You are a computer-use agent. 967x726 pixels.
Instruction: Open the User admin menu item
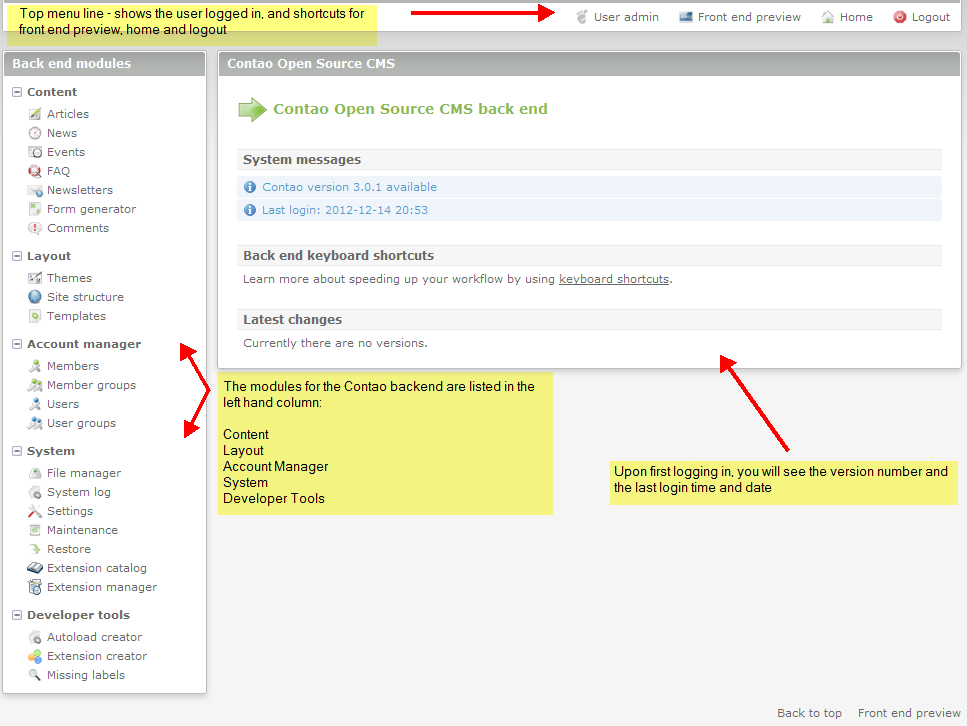pos(625,17)
